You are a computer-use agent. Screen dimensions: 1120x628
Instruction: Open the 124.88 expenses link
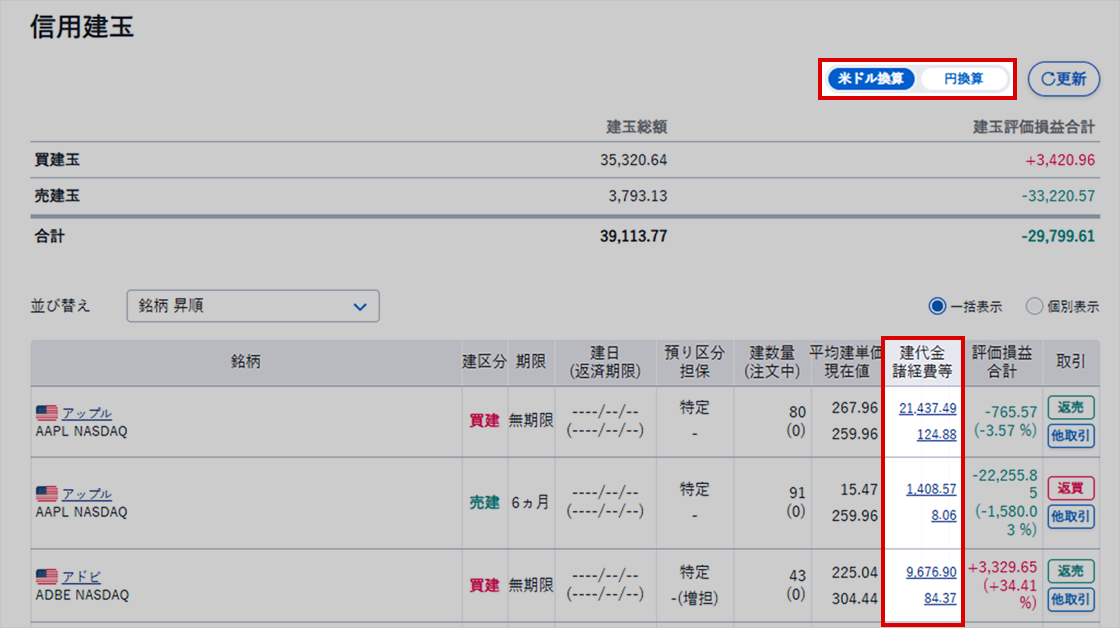(x=936, y=435)
